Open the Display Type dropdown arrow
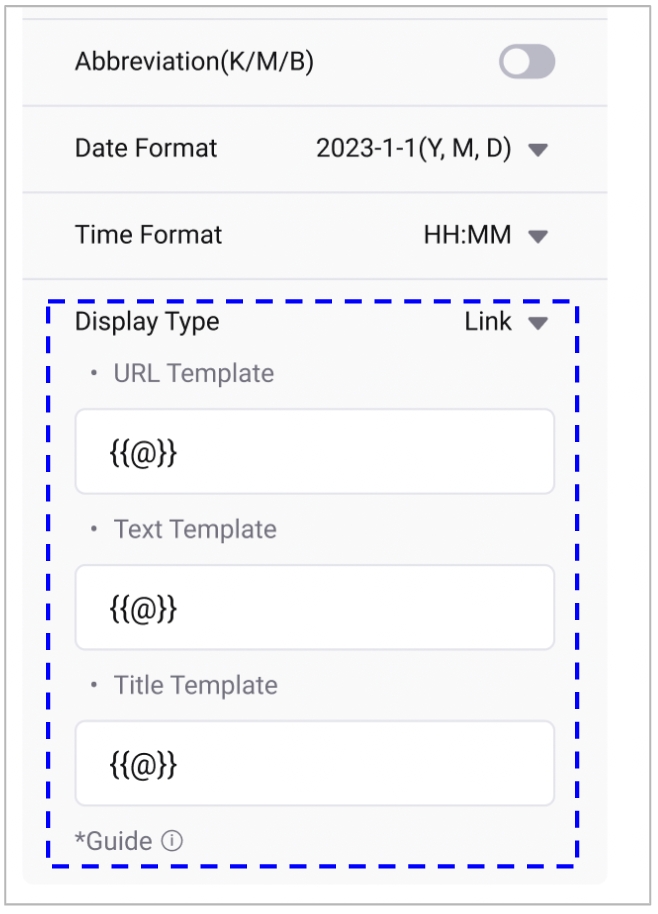 [538, 323]
